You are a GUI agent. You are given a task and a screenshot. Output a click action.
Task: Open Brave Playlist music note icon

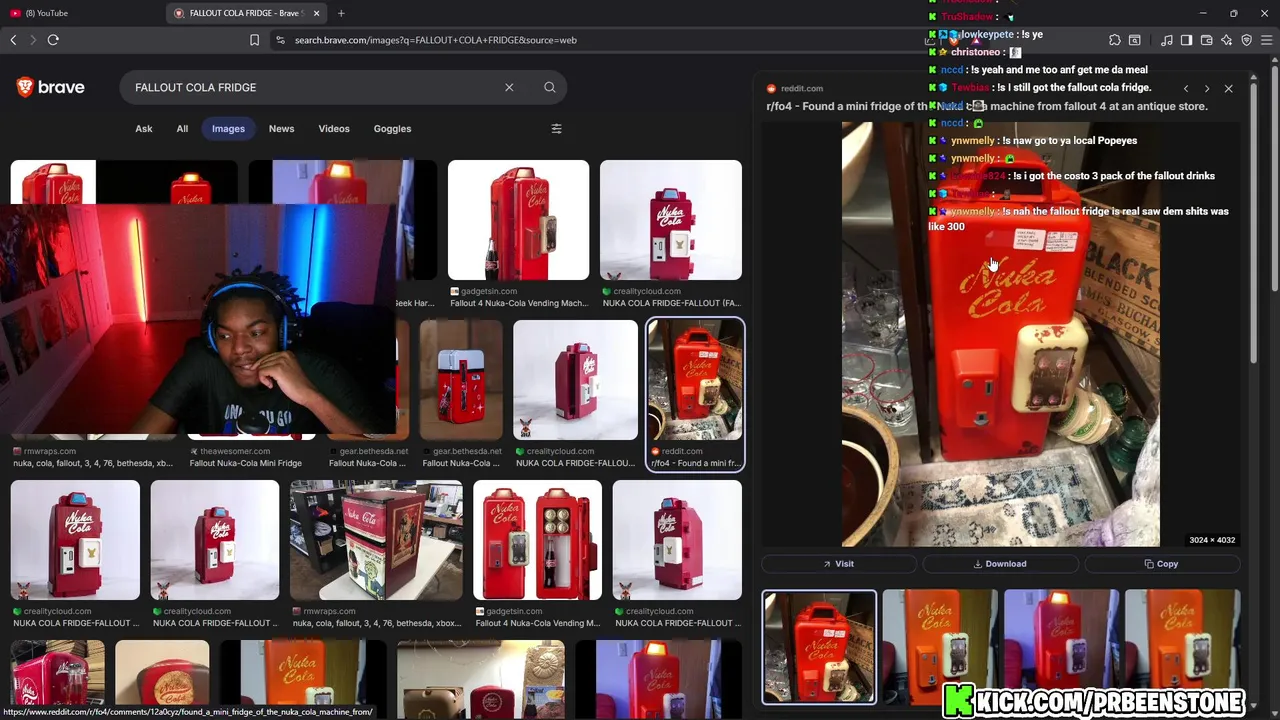click(1167, 40)
